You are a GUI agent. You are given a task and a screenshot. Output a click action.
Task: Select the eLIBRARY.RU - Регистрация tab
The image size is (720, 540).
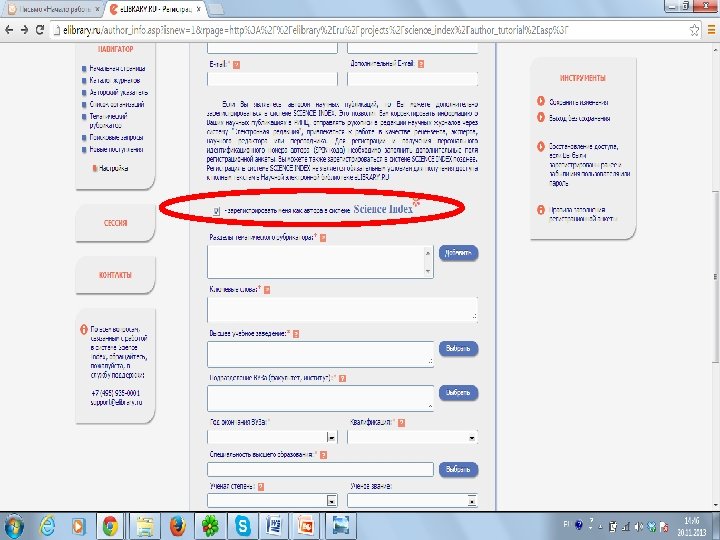click(156, 9)
